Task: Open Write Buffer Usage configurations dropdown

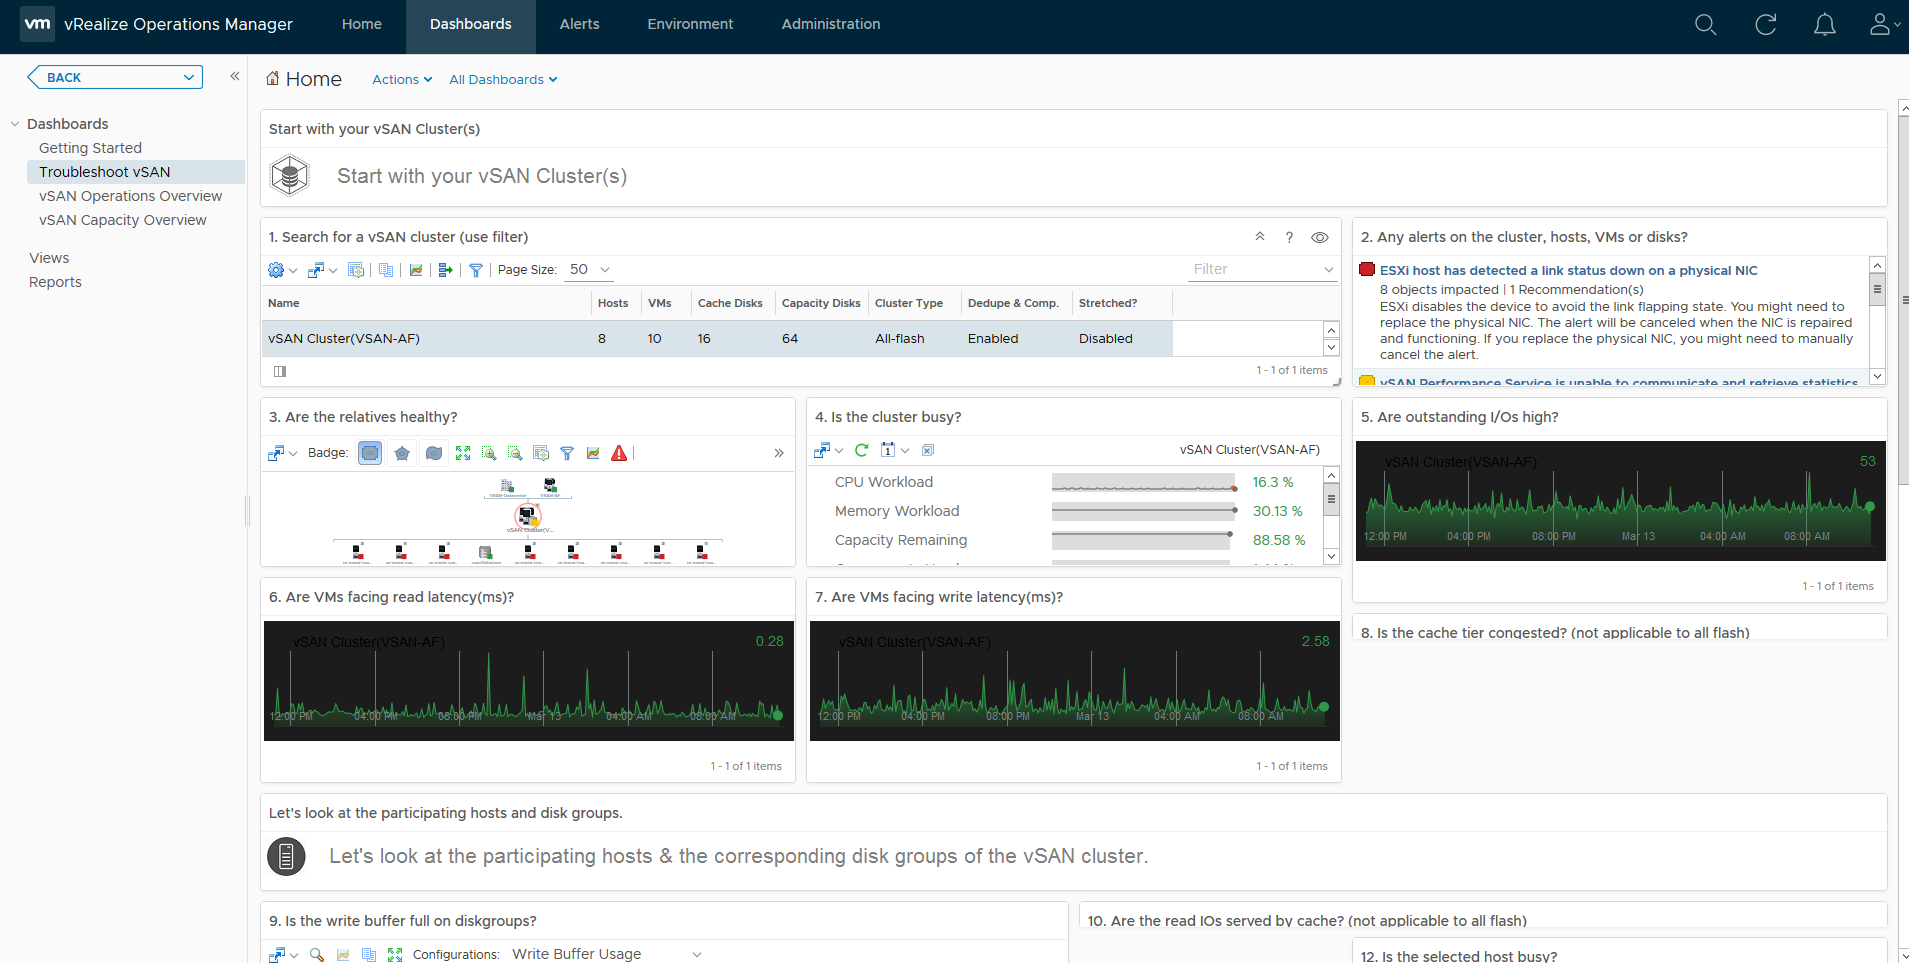Action: coord(606,954)
